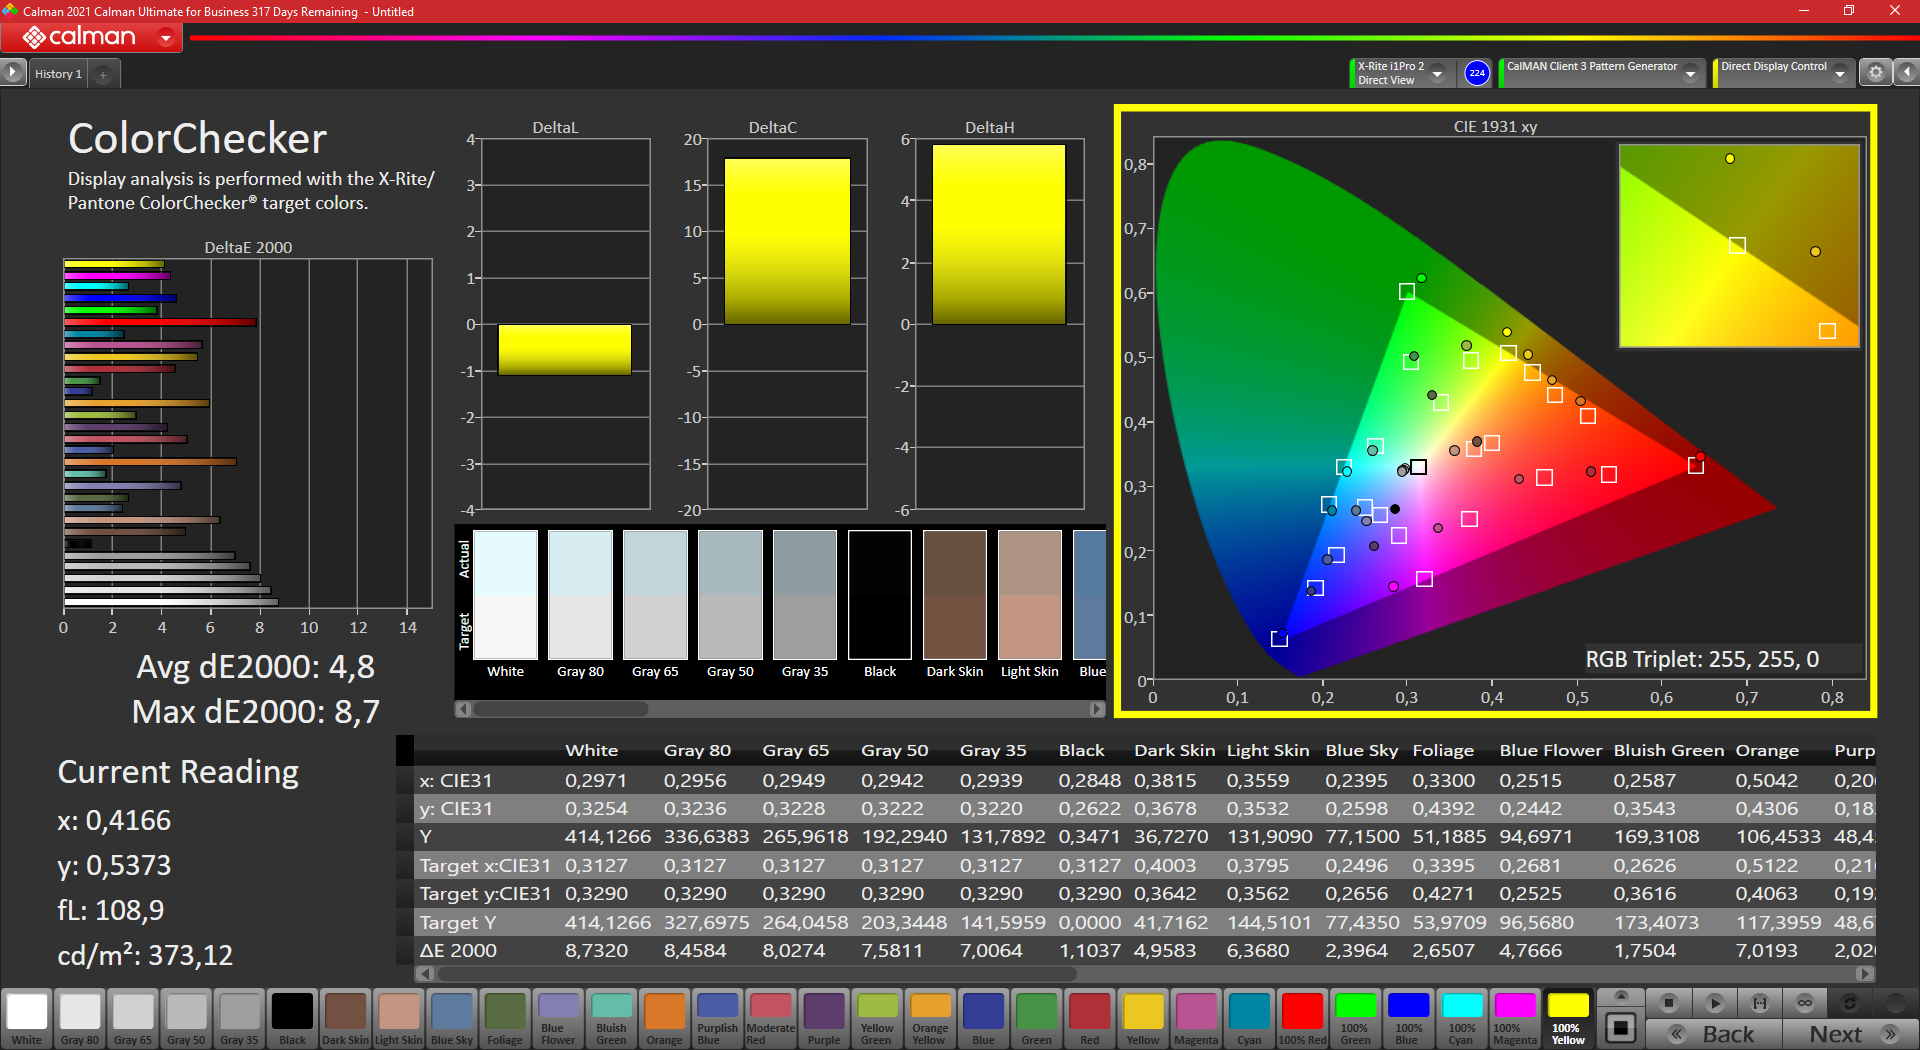
Task: Click the Next button
Action: tap(1850, 1034)
